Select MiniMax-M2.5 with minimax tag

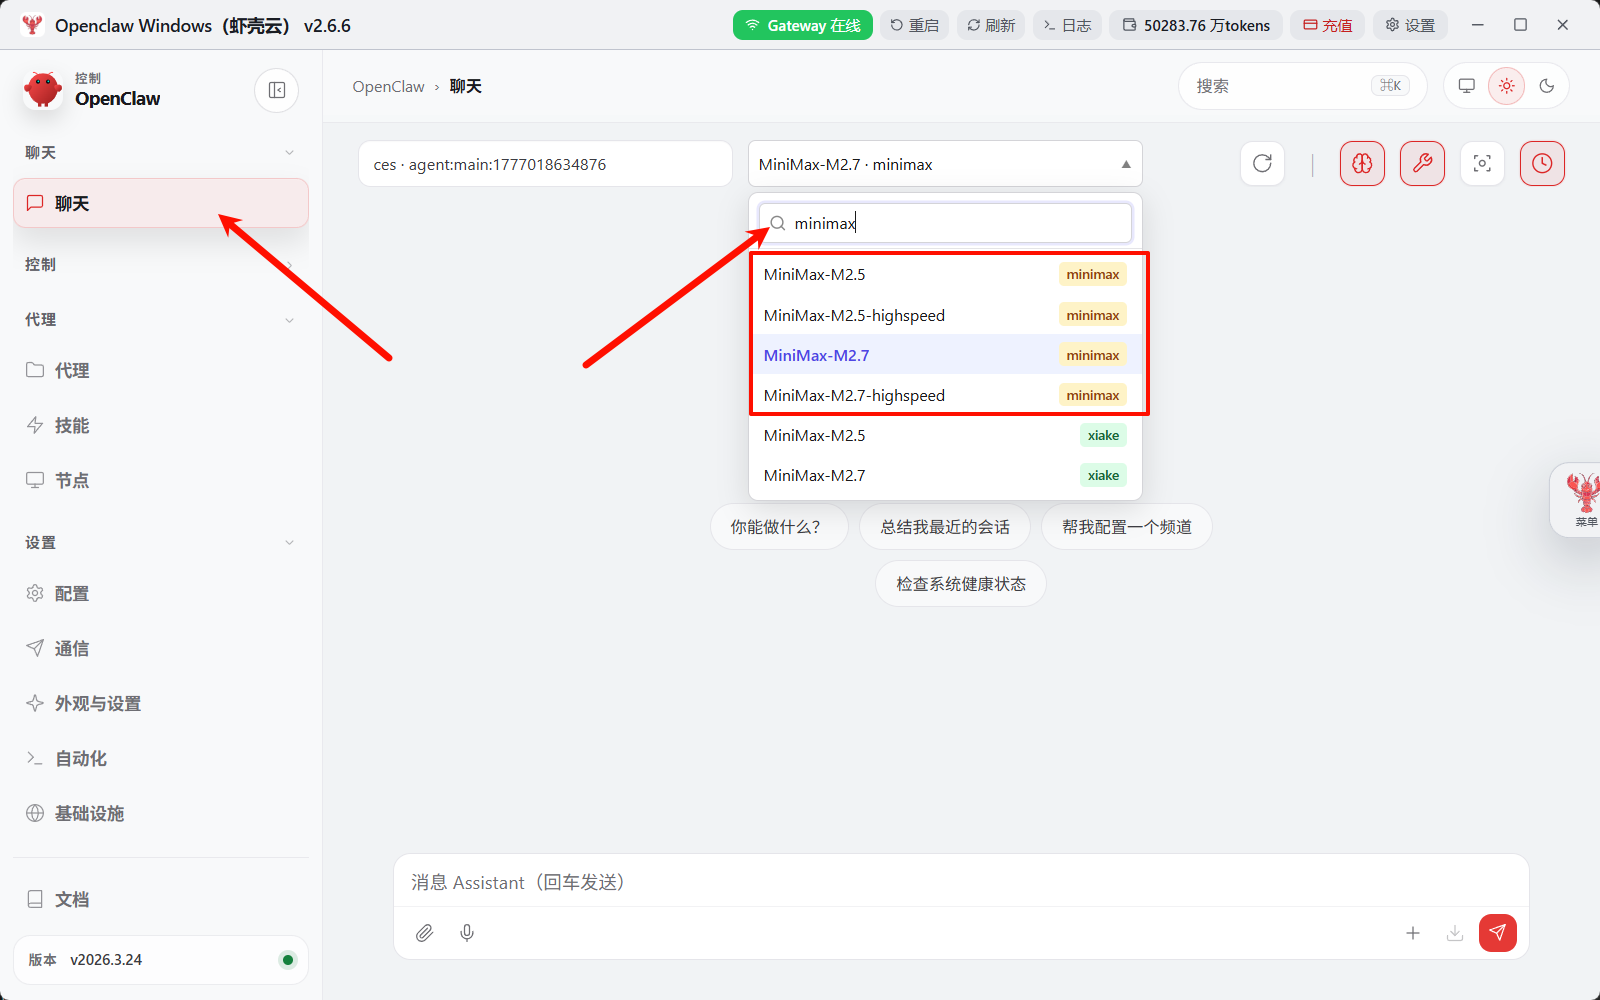click(x=945, y=274)
